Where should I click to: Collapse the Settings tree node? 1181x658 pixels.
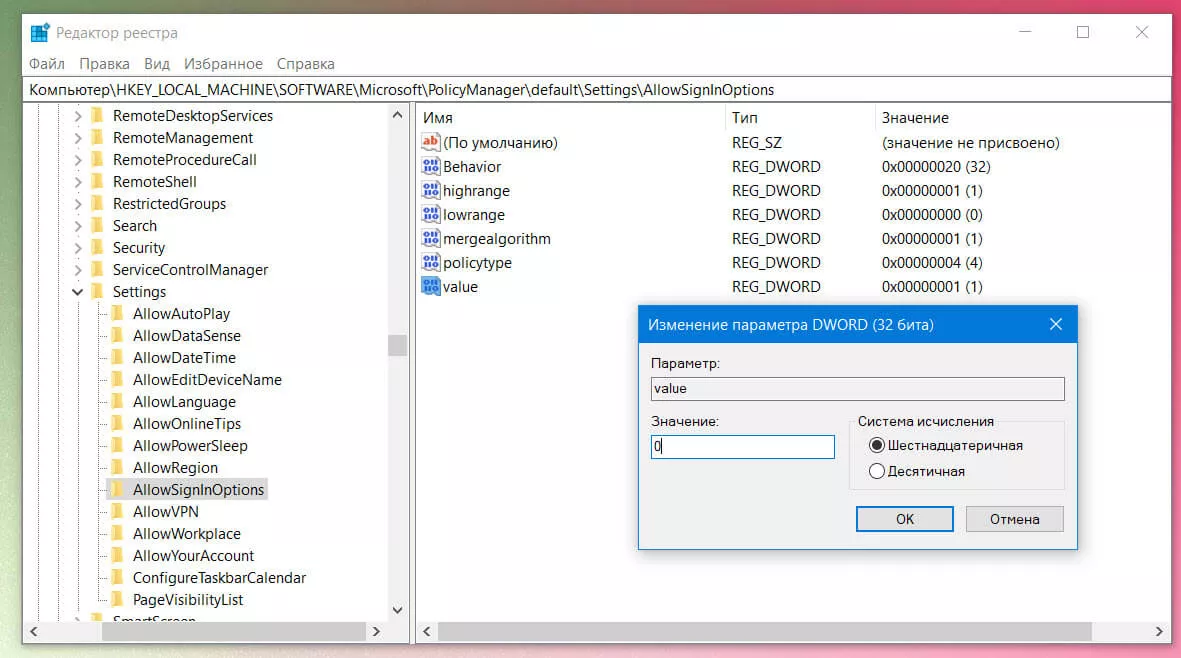point(78,292)
